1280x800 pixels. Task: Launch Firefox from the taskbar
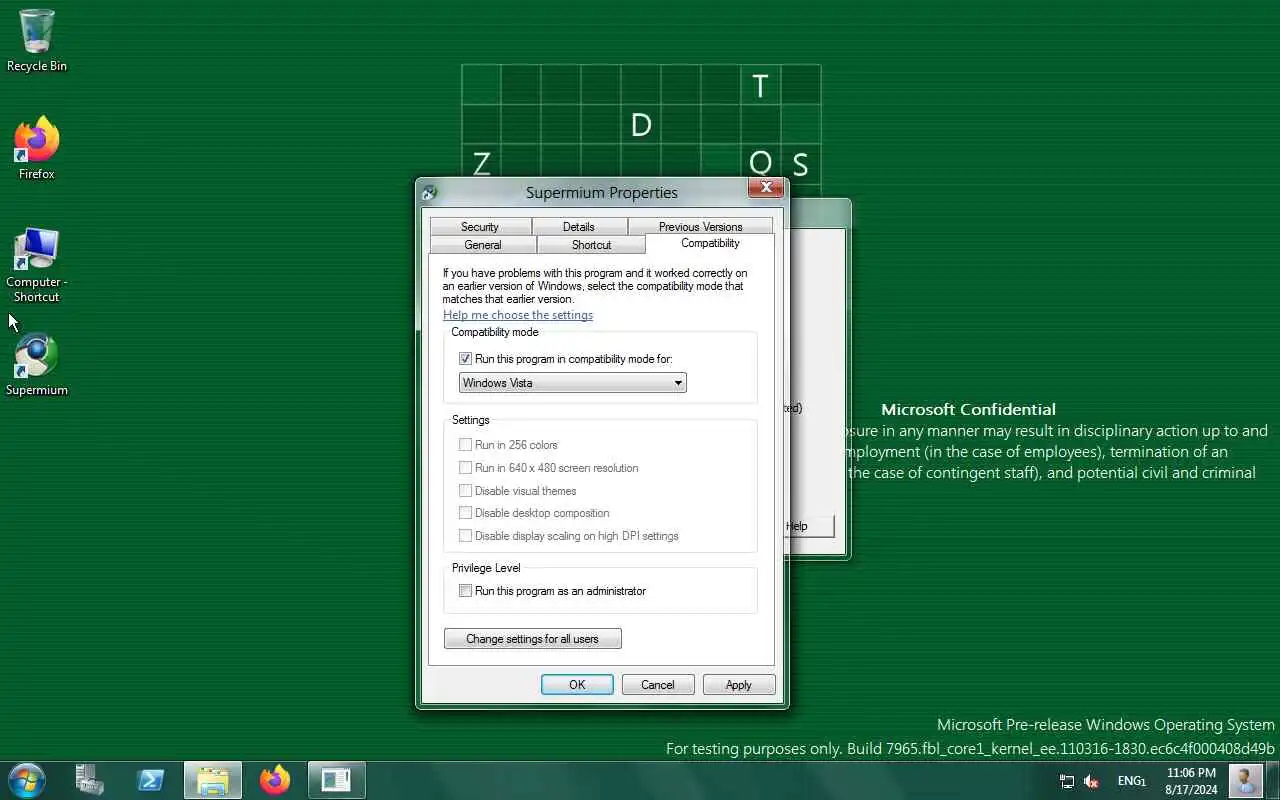coord(275,780)
